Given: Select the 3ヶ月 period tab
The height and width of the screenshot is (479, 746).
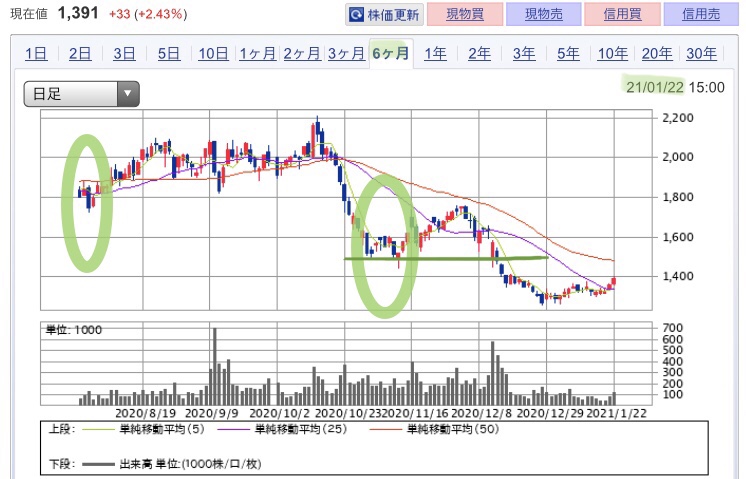Looking at the screenshot, I should (x=346, y=53).
